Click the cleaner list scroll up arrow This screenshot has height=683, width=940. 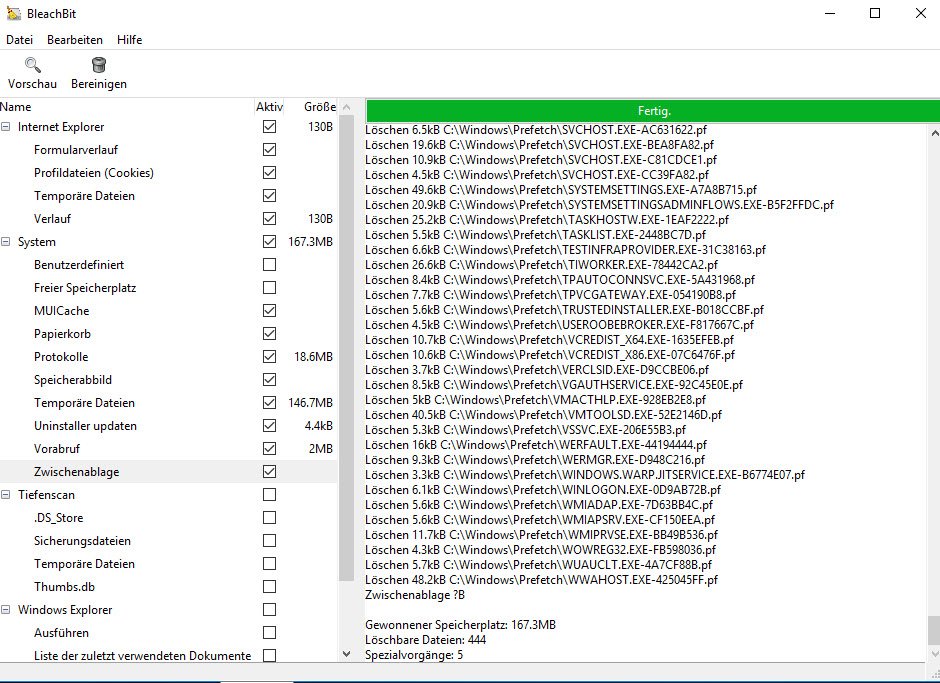(x=347, y=107)
